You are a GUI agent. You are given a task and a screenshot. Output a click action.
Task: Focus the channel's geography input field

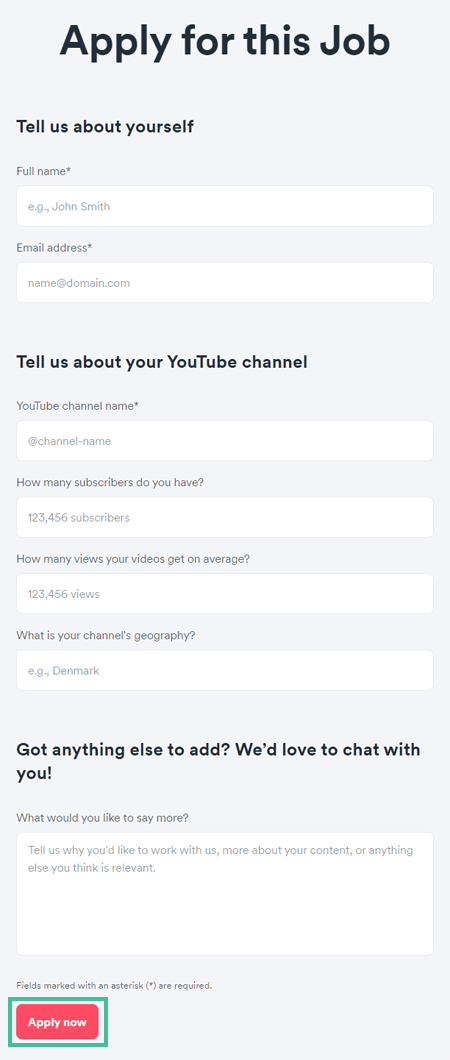coord(225,670)
